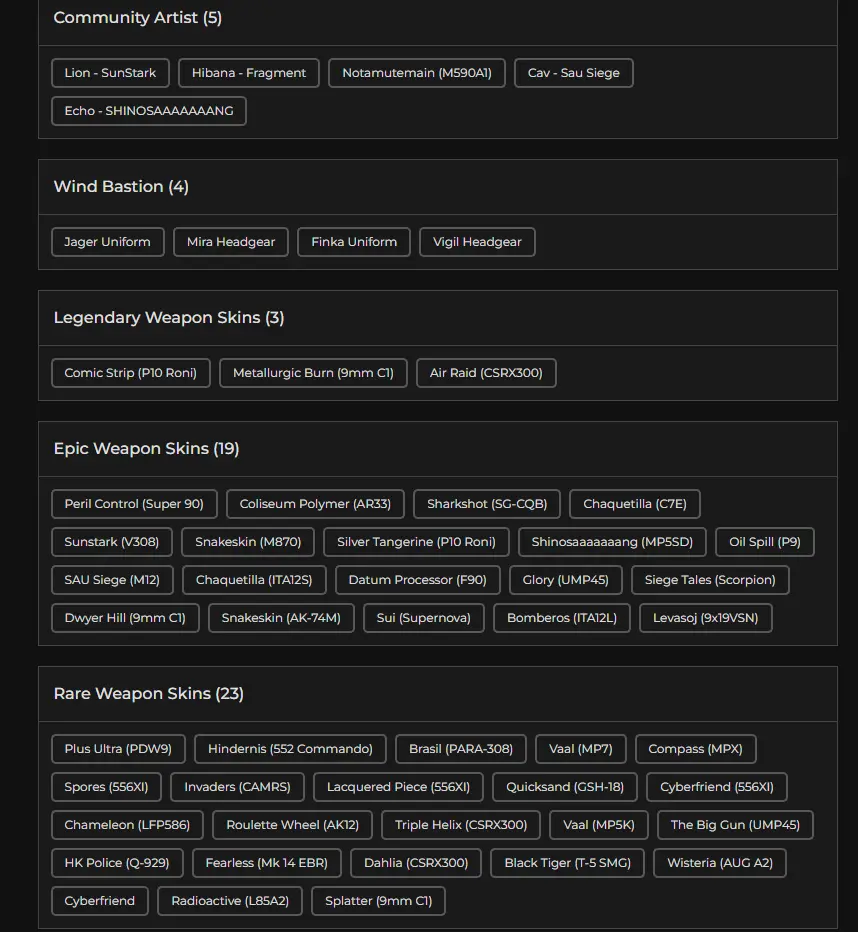
Task: Click the Rare Weapon Skins (23) heading
Action: pyautogui.click(x=148, y=694)
